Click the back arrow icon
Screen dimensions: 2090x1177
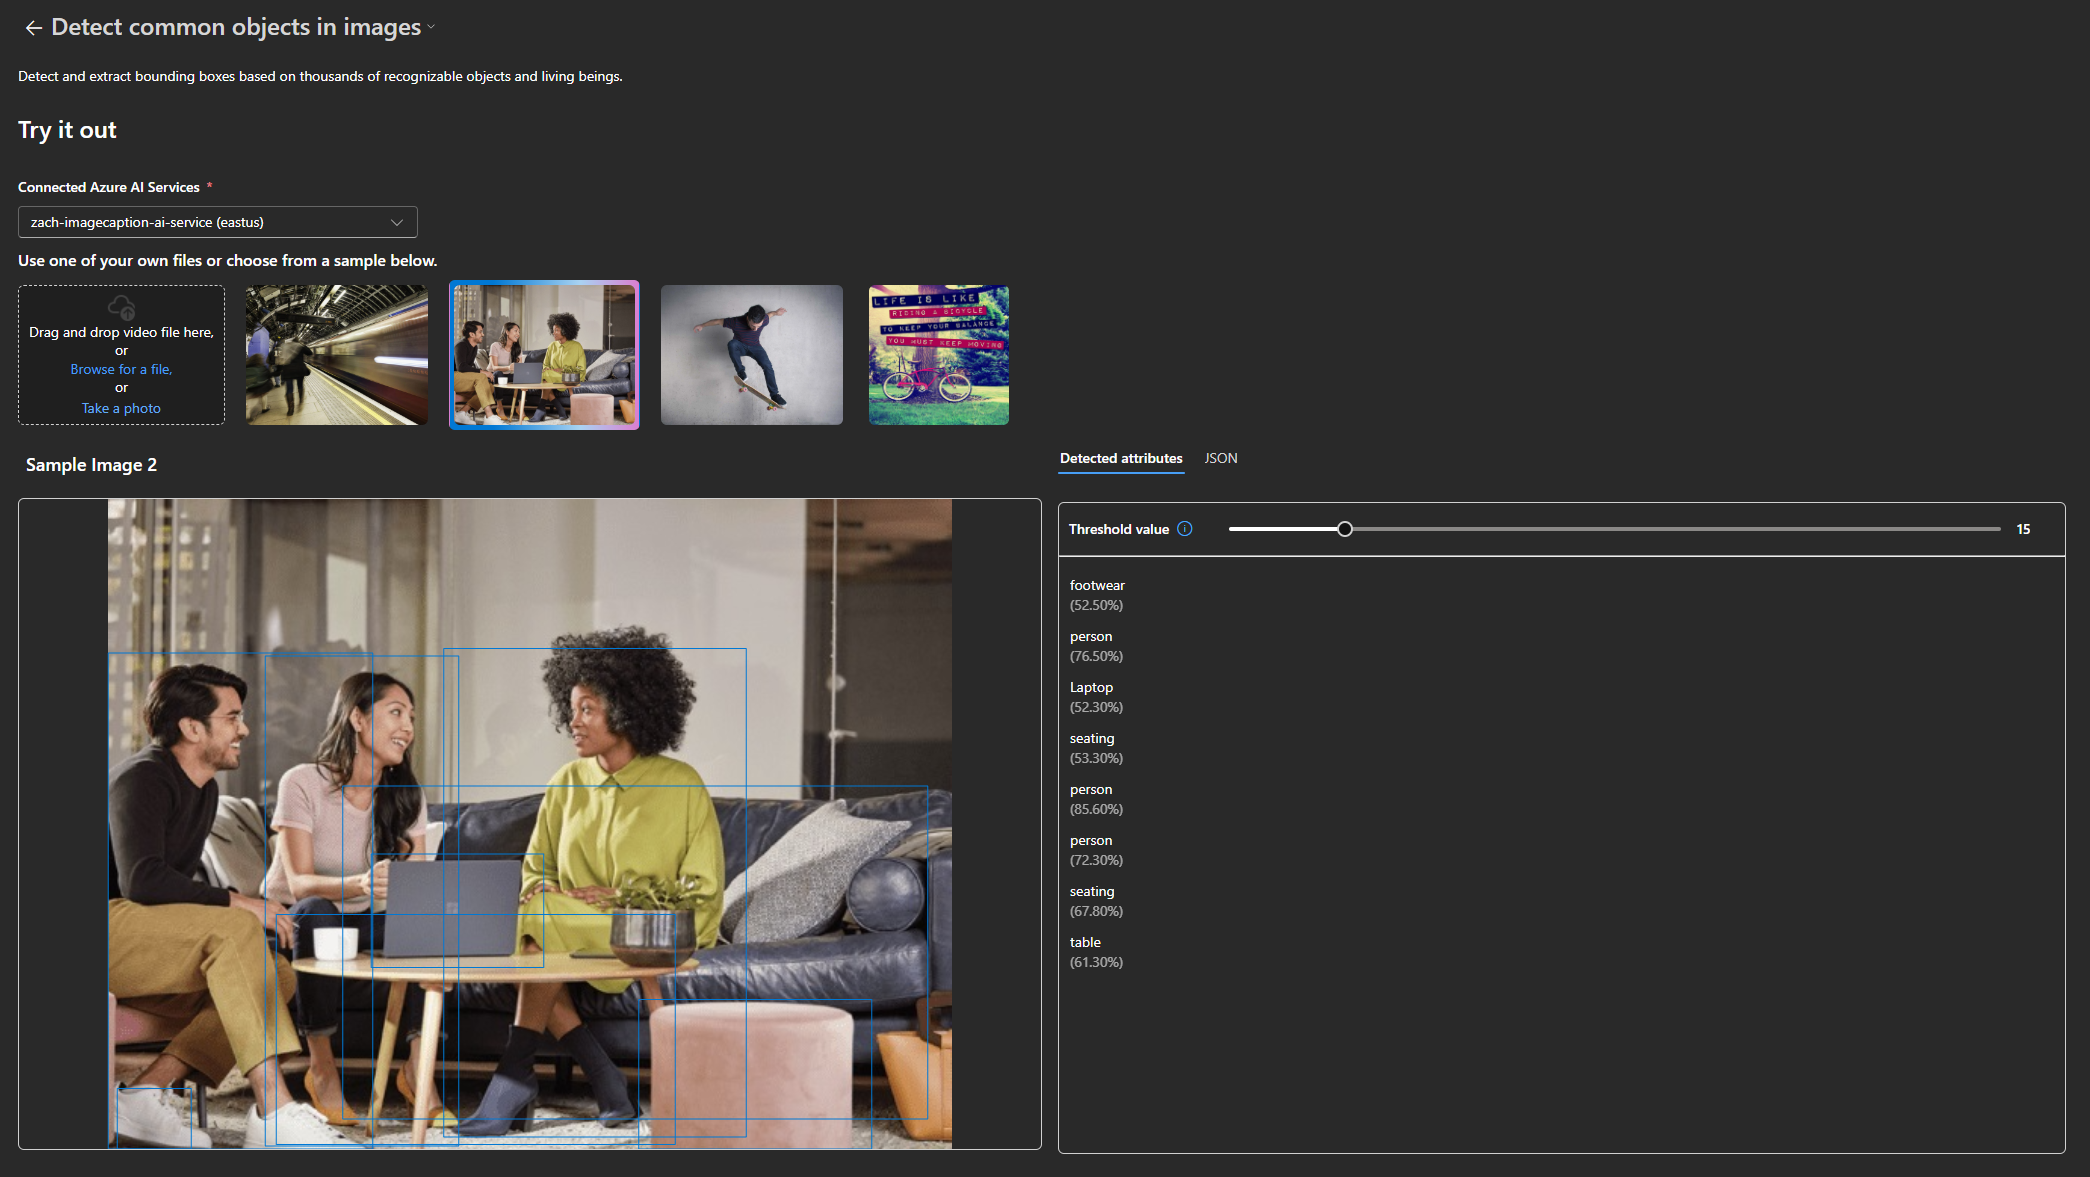pyautogui.click(x=33, y=28)
